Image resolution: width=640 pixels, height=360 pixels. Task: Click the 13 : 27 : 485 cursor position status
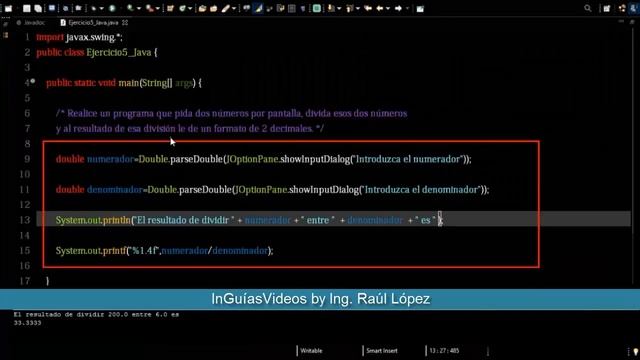444,351
